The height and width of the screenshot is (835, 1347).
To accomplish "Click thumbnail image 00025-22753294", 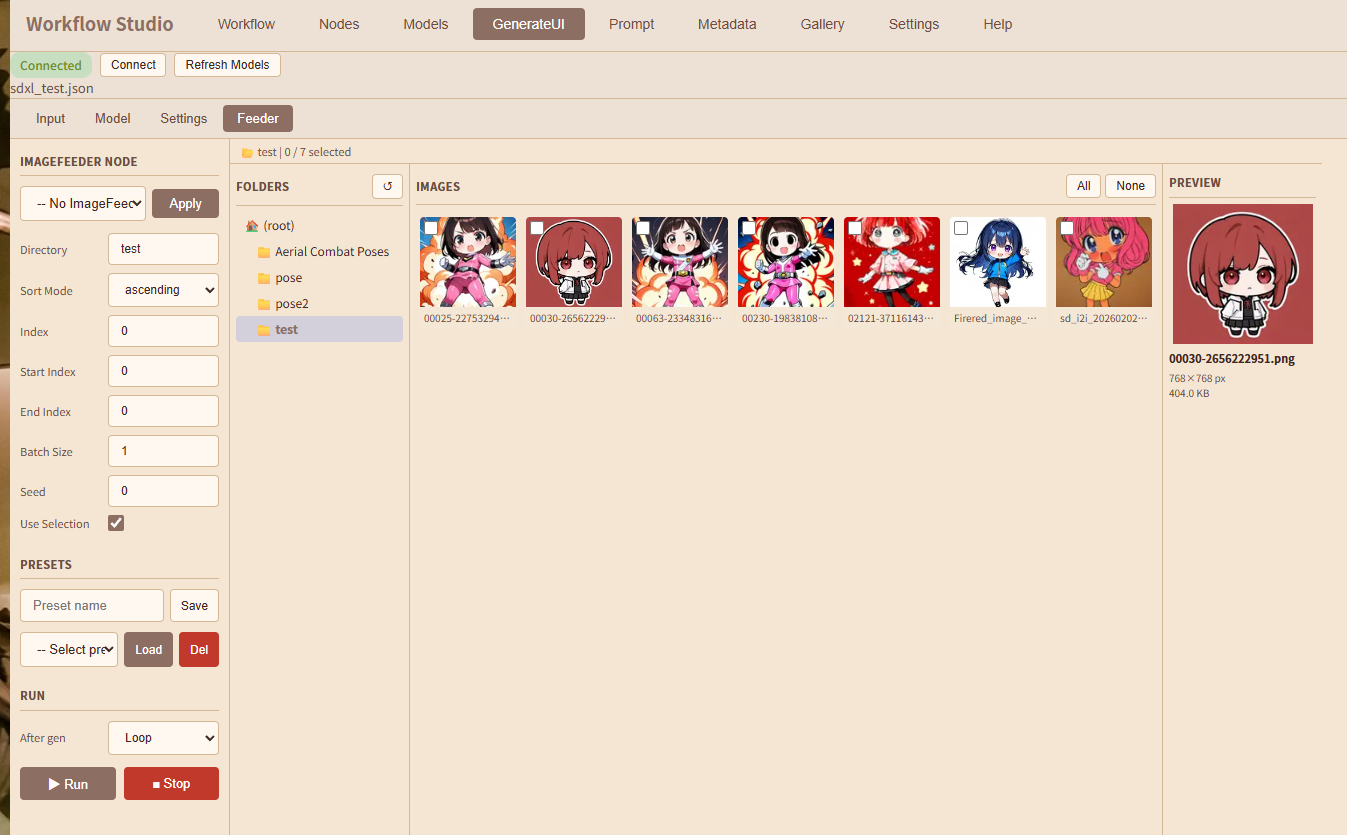I will [x=468, y=262].
